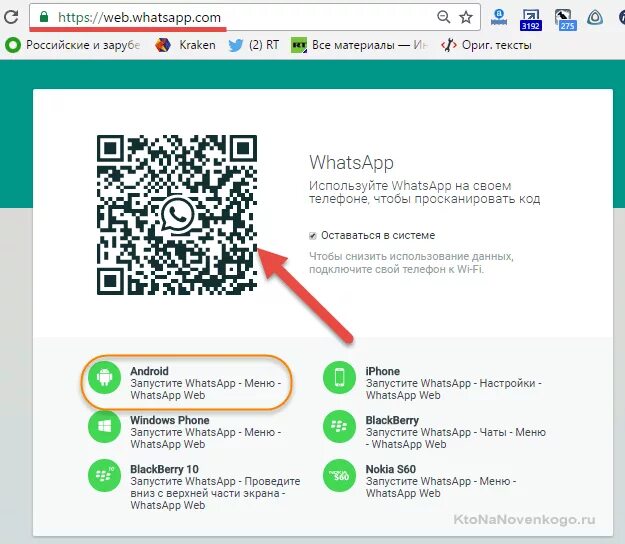Bookmark this page with the star icon

click(466, 17)
